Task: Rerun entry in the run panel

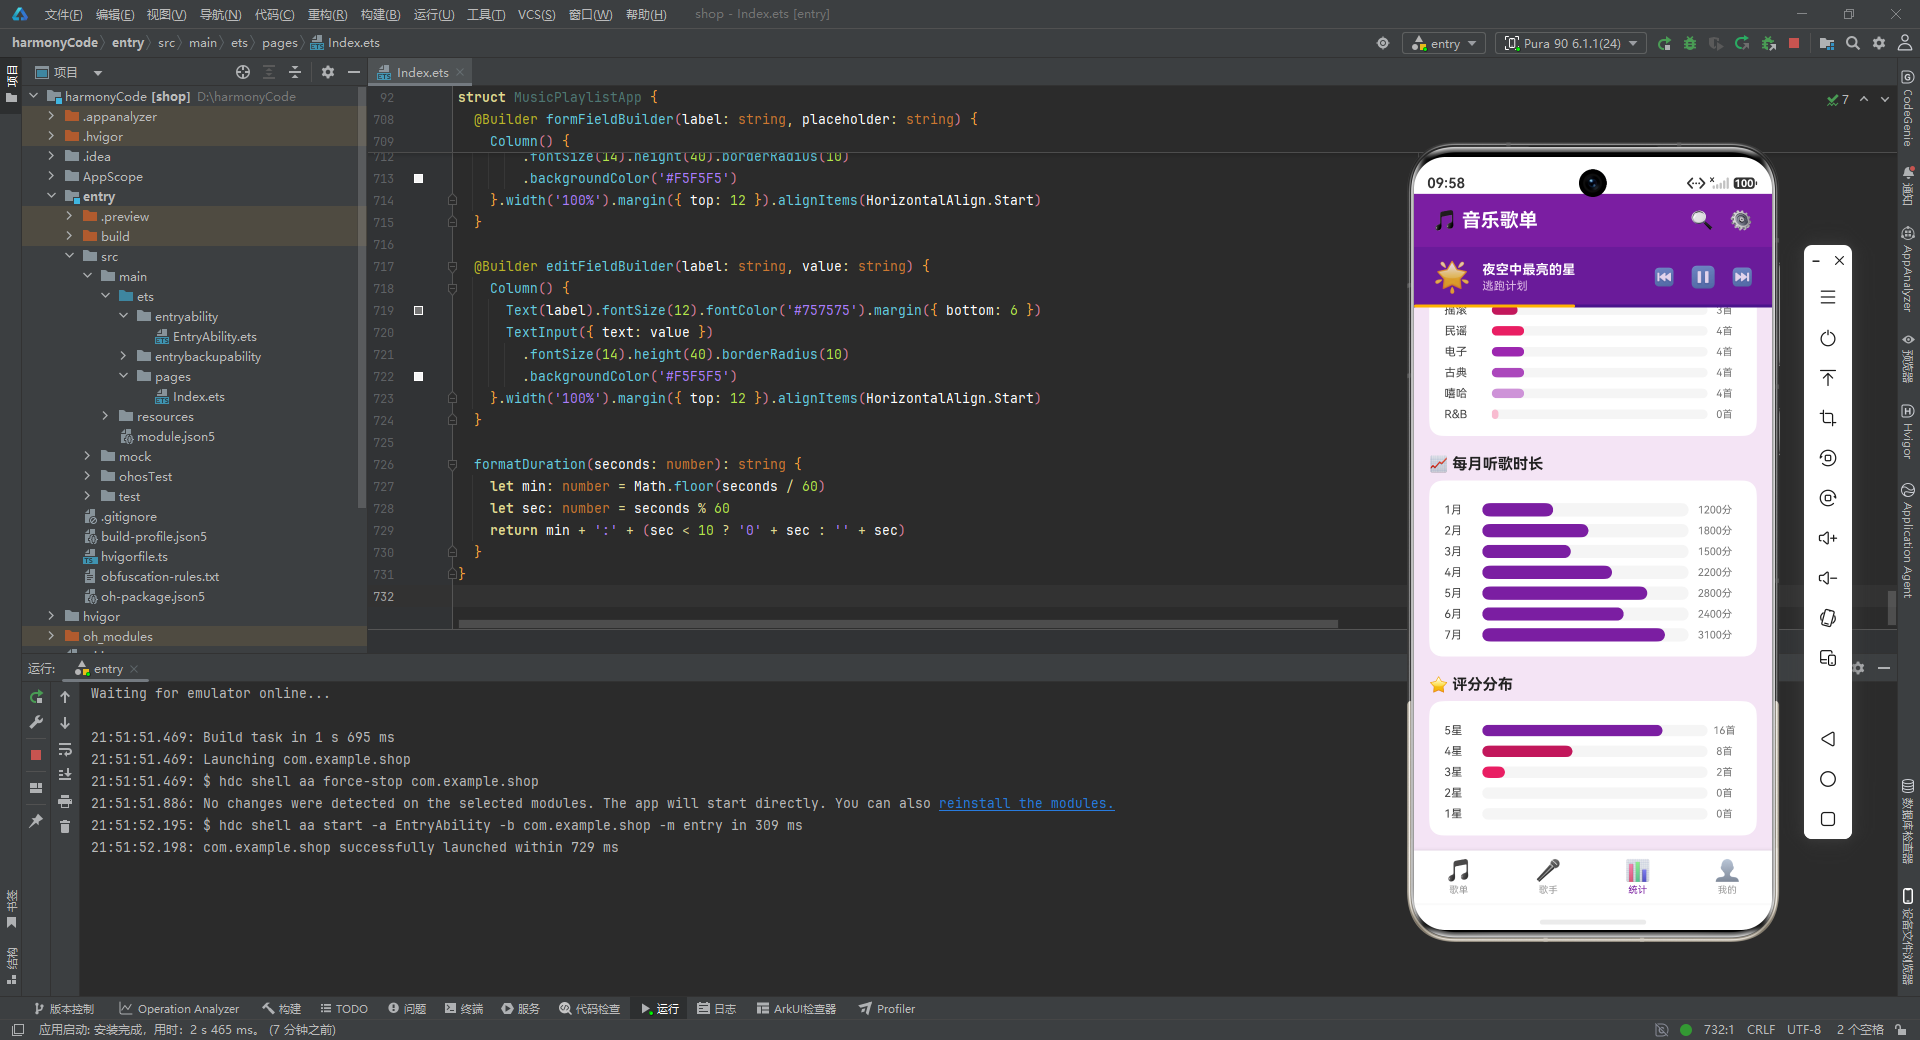Action: 36,697
